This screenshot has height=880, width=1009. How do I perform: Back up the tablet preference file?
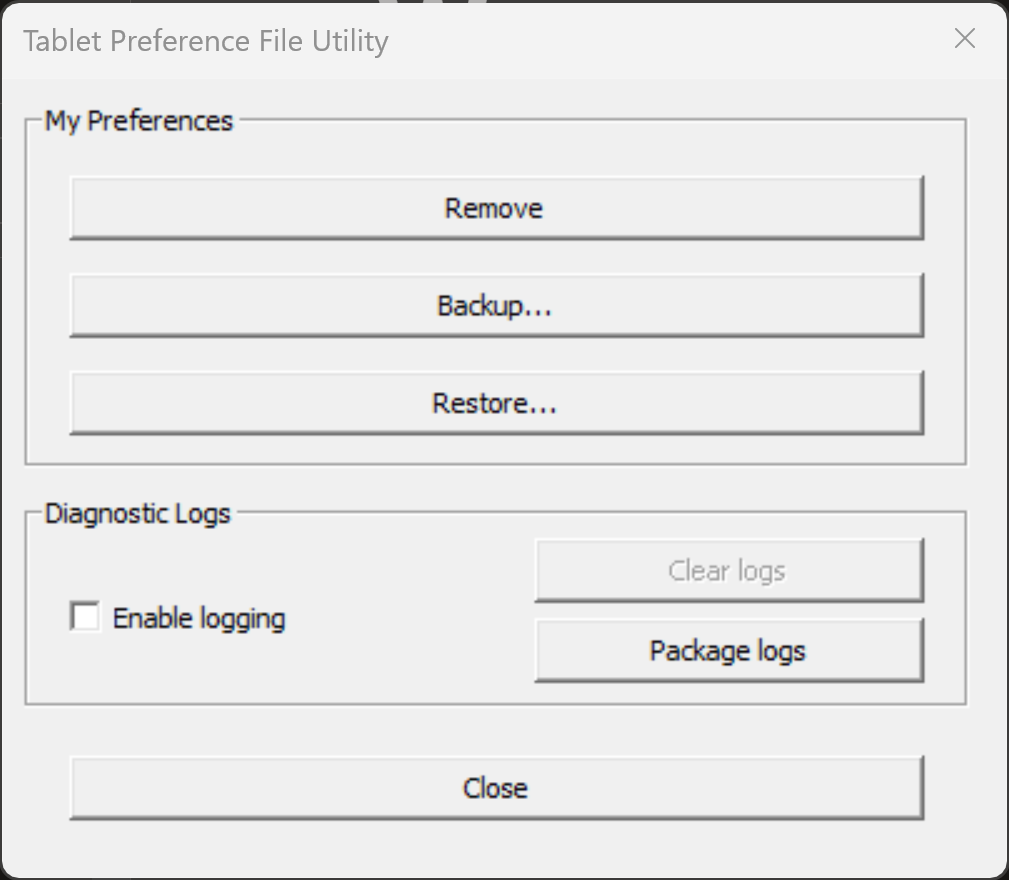pos(495,305)
